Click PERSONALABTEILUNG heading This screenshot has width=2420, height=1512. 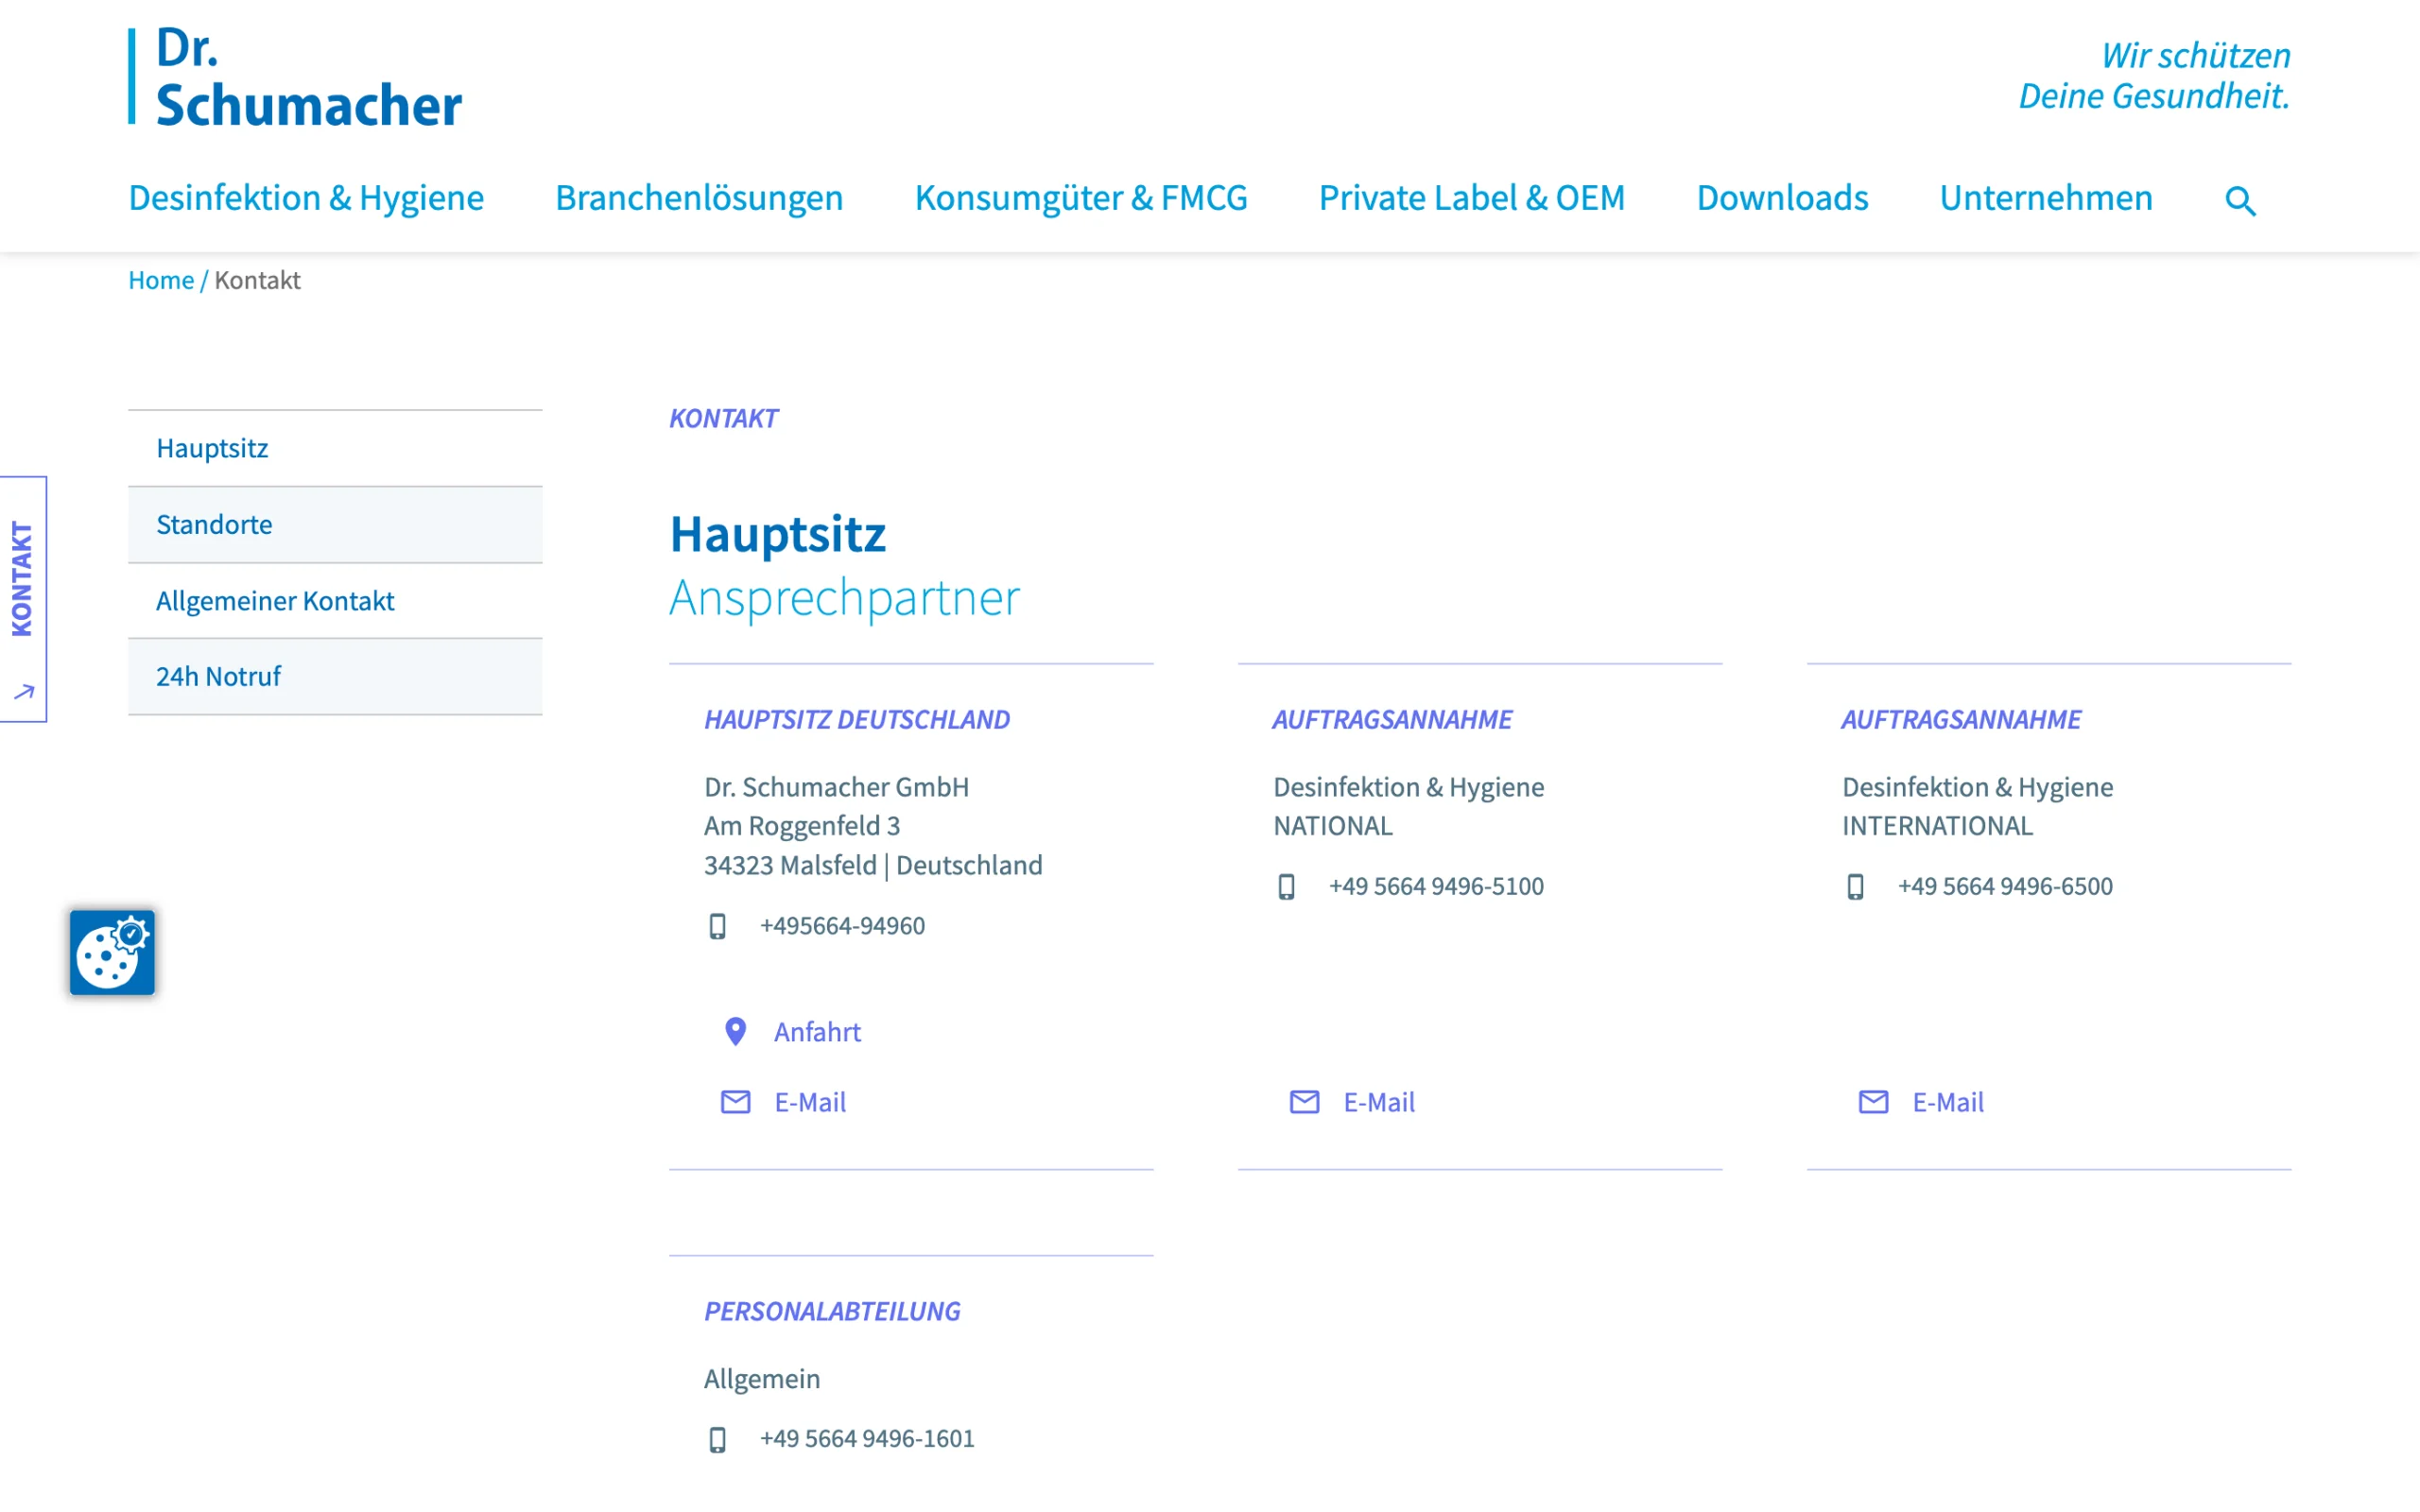(832, 1312)
